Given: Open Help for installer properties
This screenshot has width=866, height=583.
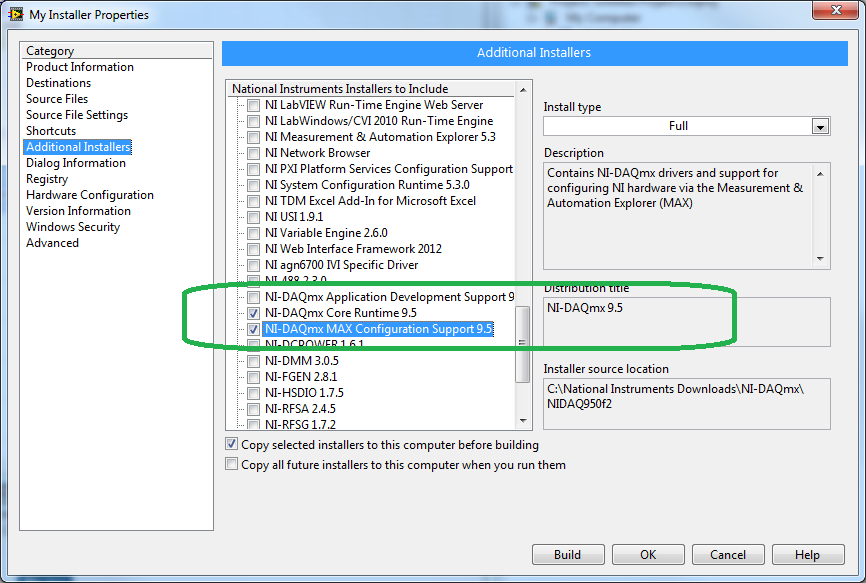Looking at the screenshot, I should point(807,554).
